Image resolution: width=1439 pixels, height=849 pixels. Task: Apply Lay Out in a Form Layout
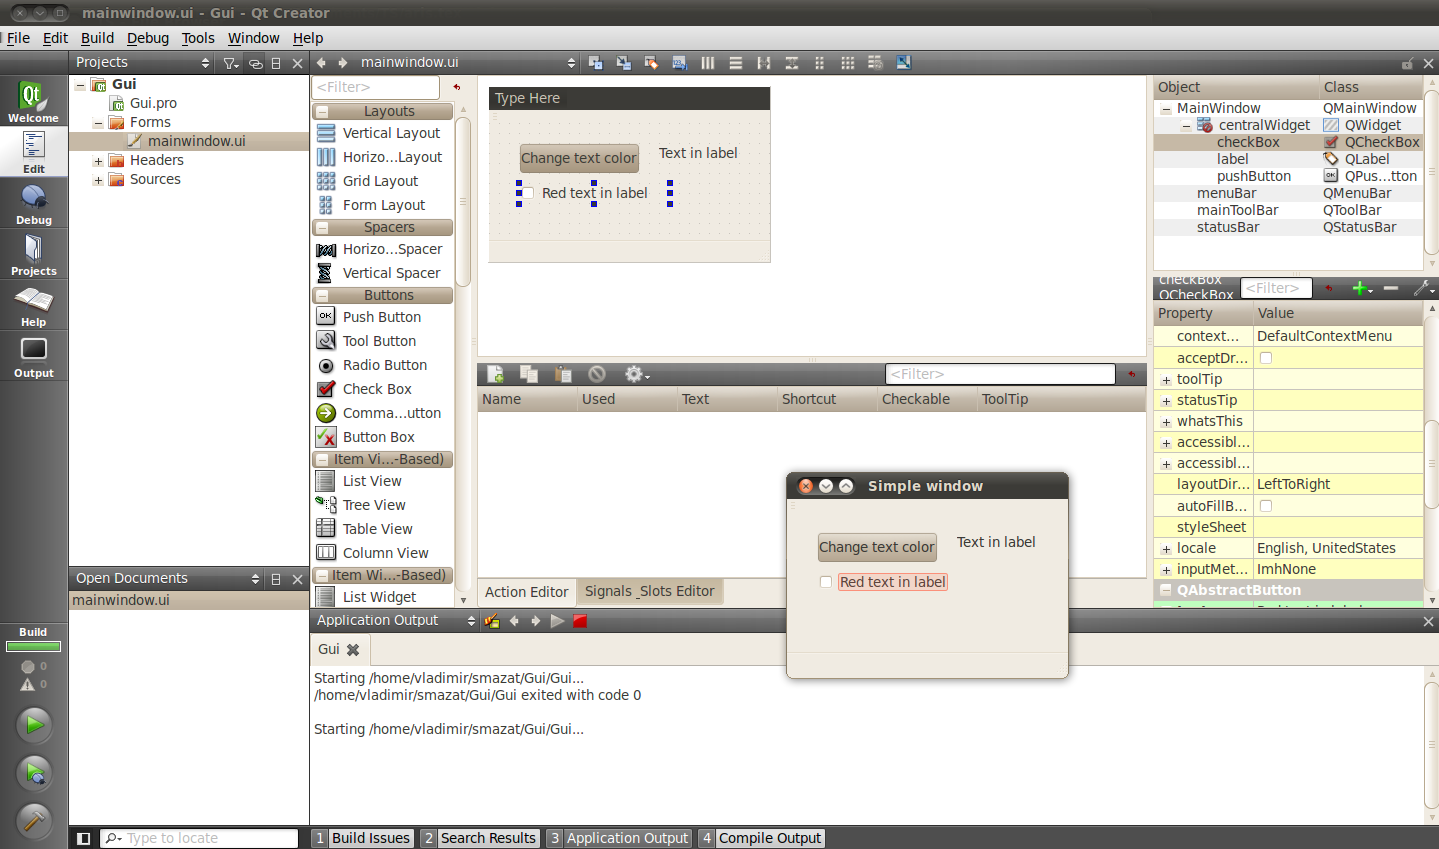click(819, 62)
